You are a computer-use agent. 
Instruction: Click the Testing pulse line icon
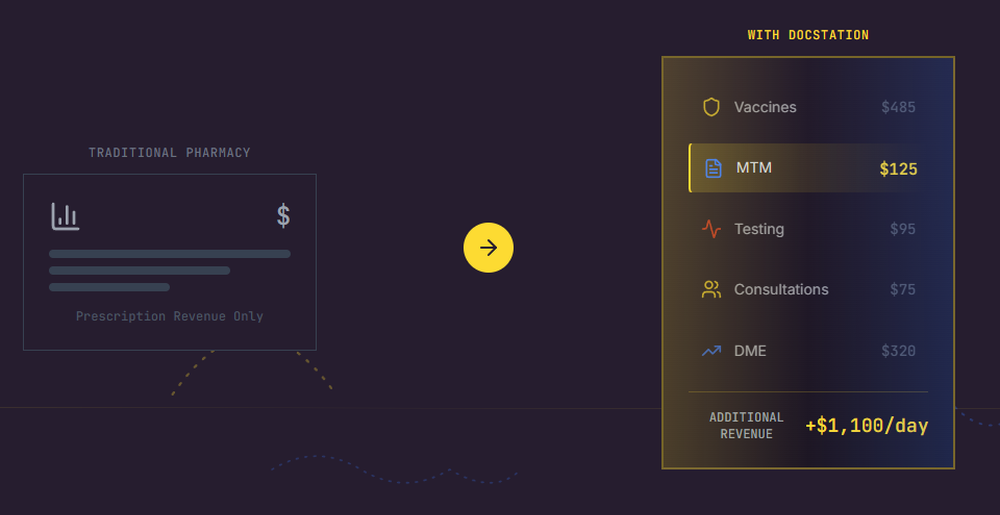point(711,229)
